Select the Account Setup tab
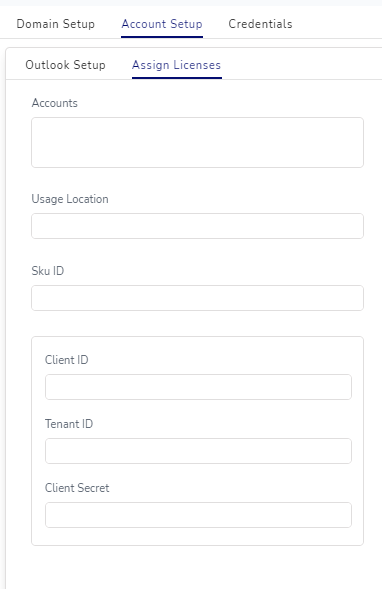This screenshot has height=589, width=382. click(162, 24)
